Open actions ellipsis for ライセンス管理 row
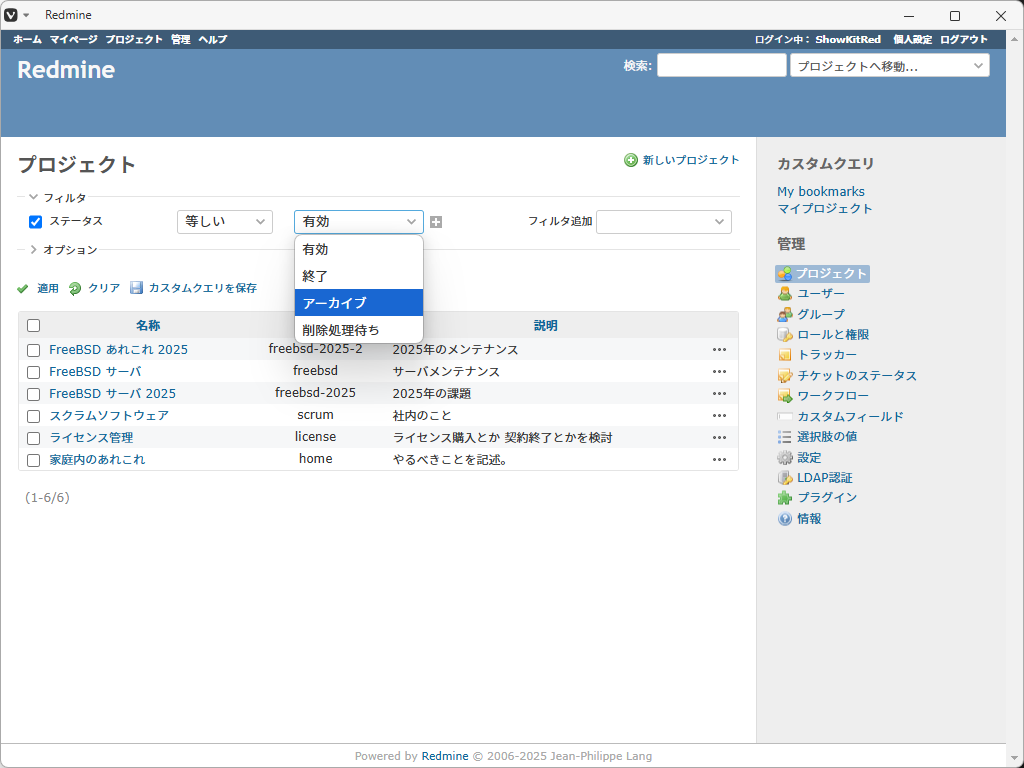The image size is (1024, 768). pyautogui.click(x=720, y=438)
